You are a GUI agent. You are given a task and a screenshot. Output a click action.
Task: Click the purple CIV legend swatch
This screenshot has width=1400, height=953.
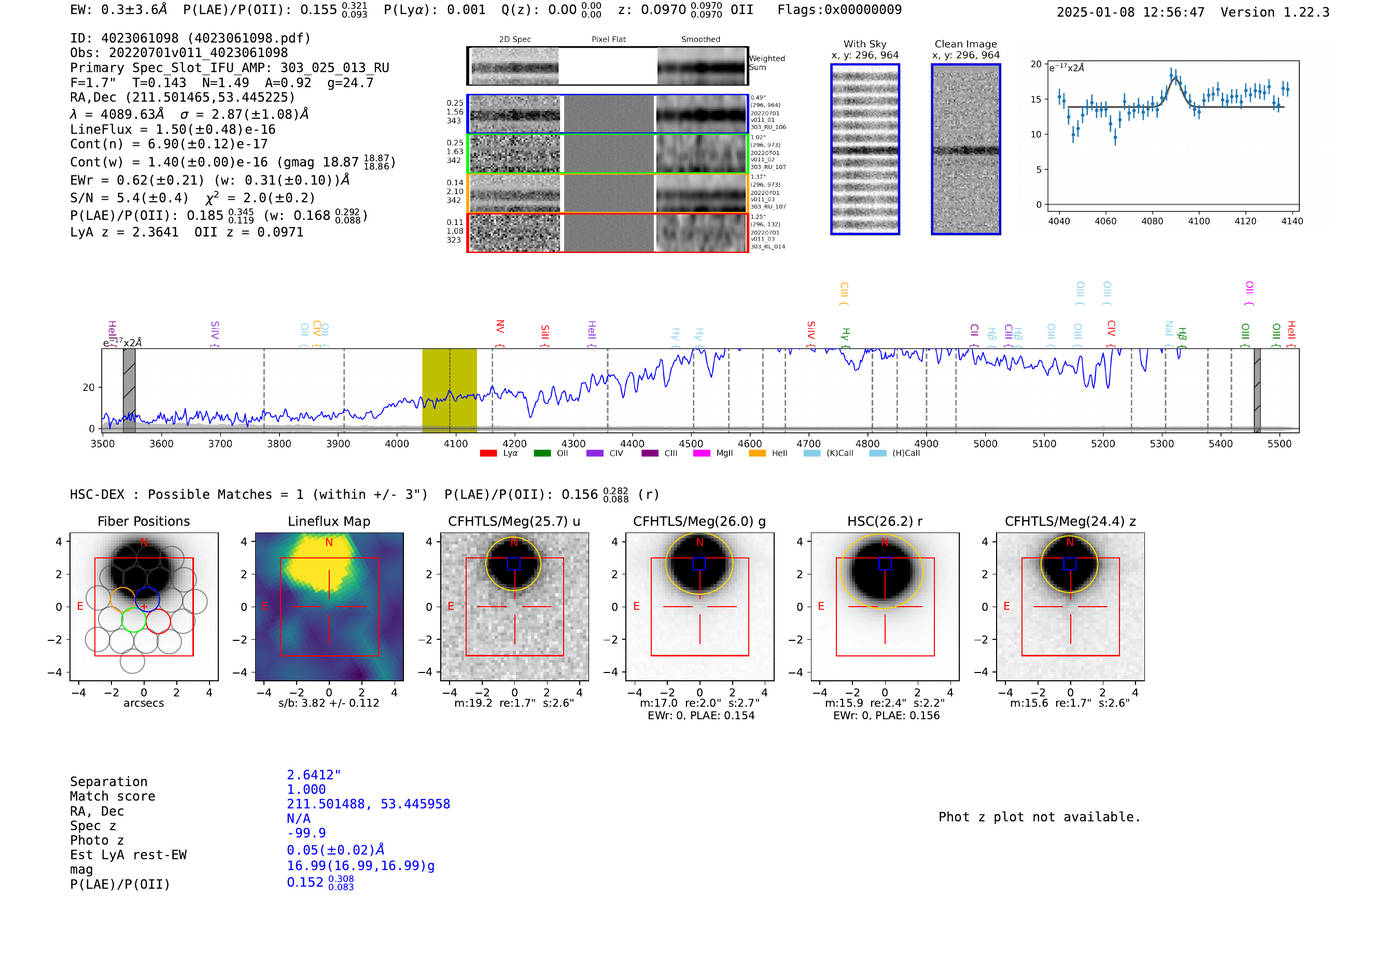pyautogui.click(x=595, y=454)
